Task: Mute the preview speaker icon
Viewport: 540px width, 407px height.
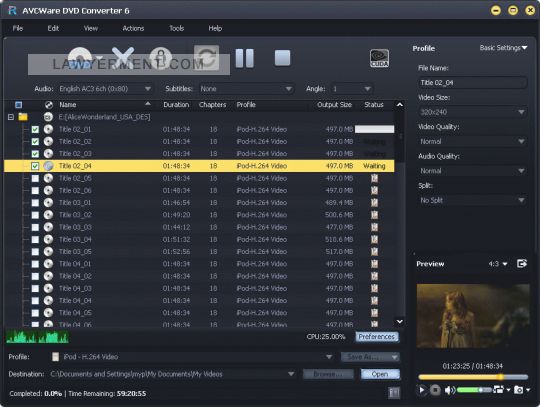Action: pyautogui.click(x=449, y=390)
